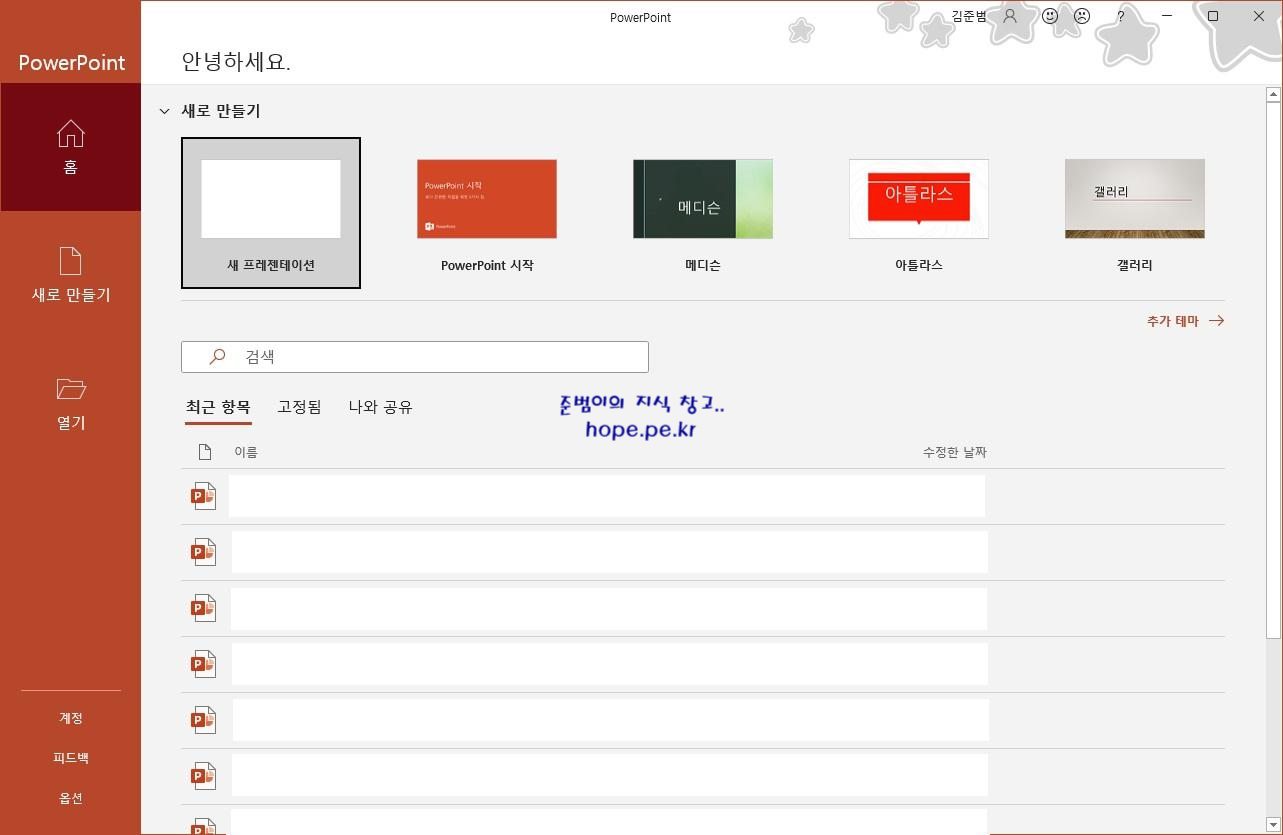Choose the PowerPoint 시작 template
The image size is (1283, 835).
(x=487, y=213)
